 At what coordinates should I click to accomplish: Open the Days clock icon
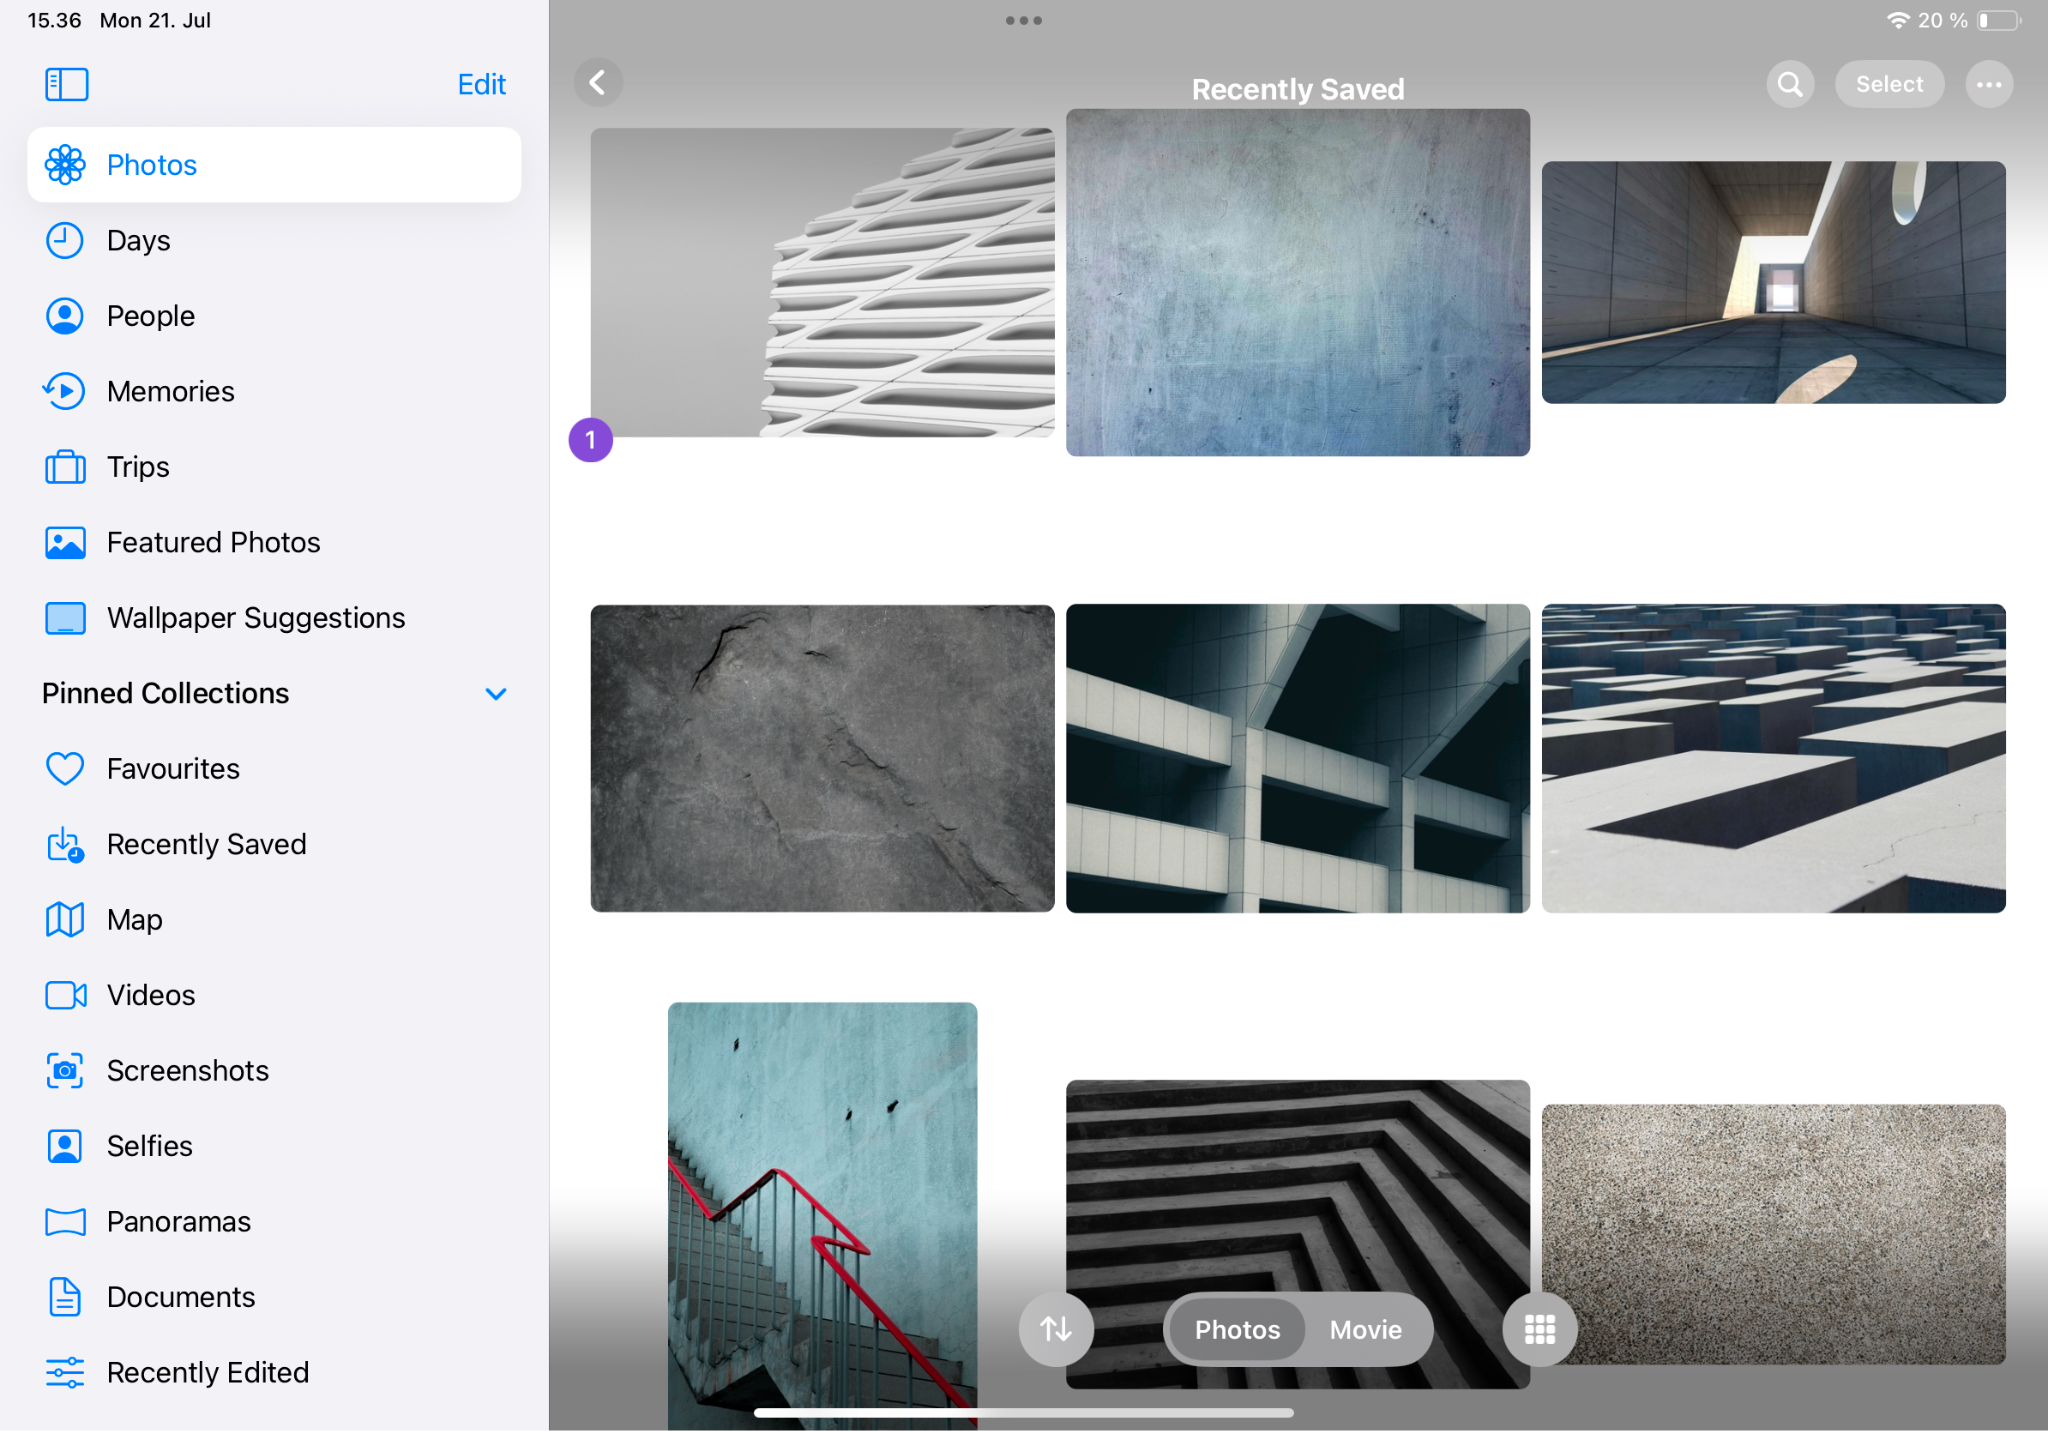point(65,241)
